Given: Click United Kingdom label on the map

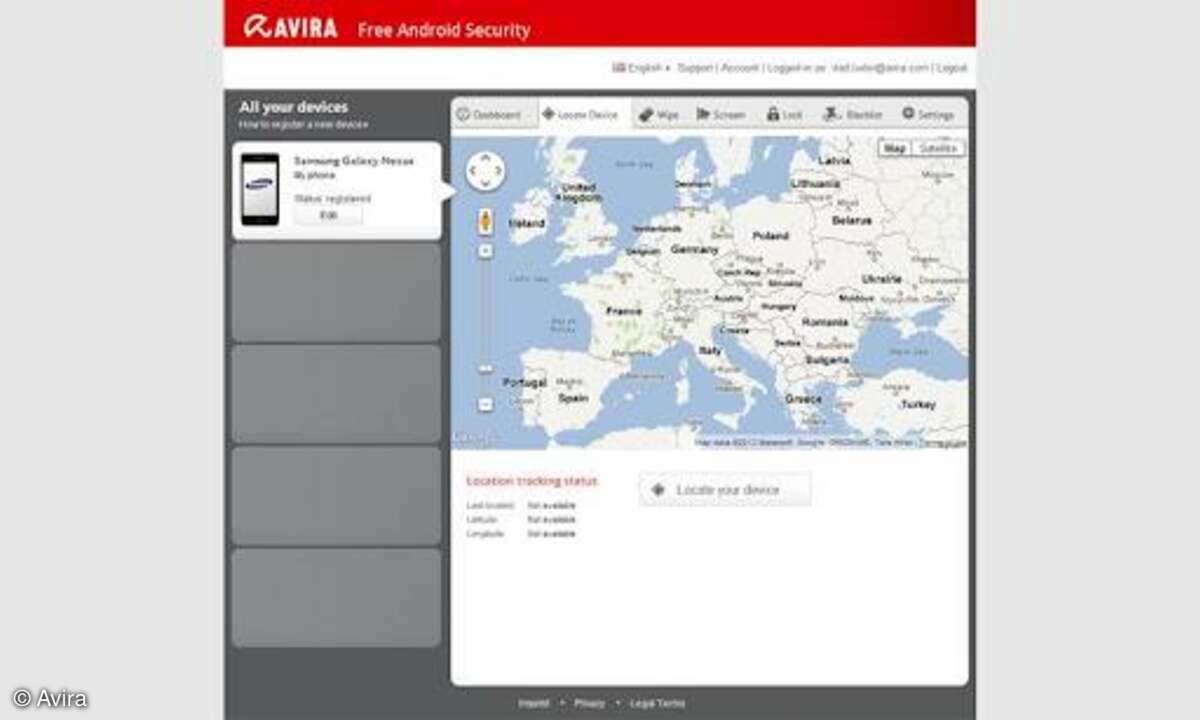Looking at the screenshot, I should [x=579, y=193].
